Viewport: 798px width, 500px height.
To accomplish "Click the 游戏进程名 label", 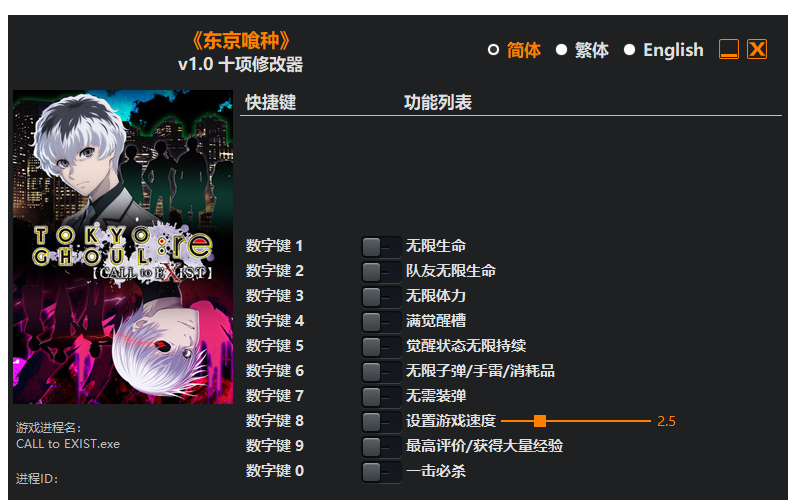I will [48, 428].
